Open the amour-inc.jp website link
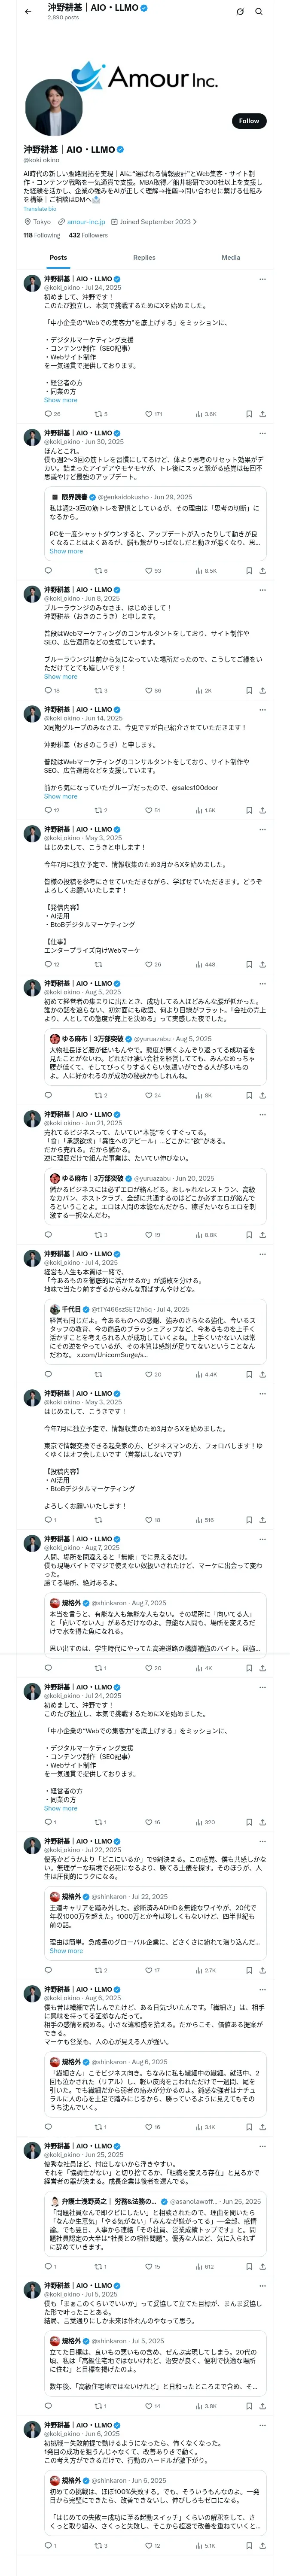Screen dimensions: 290x2576 85,222
